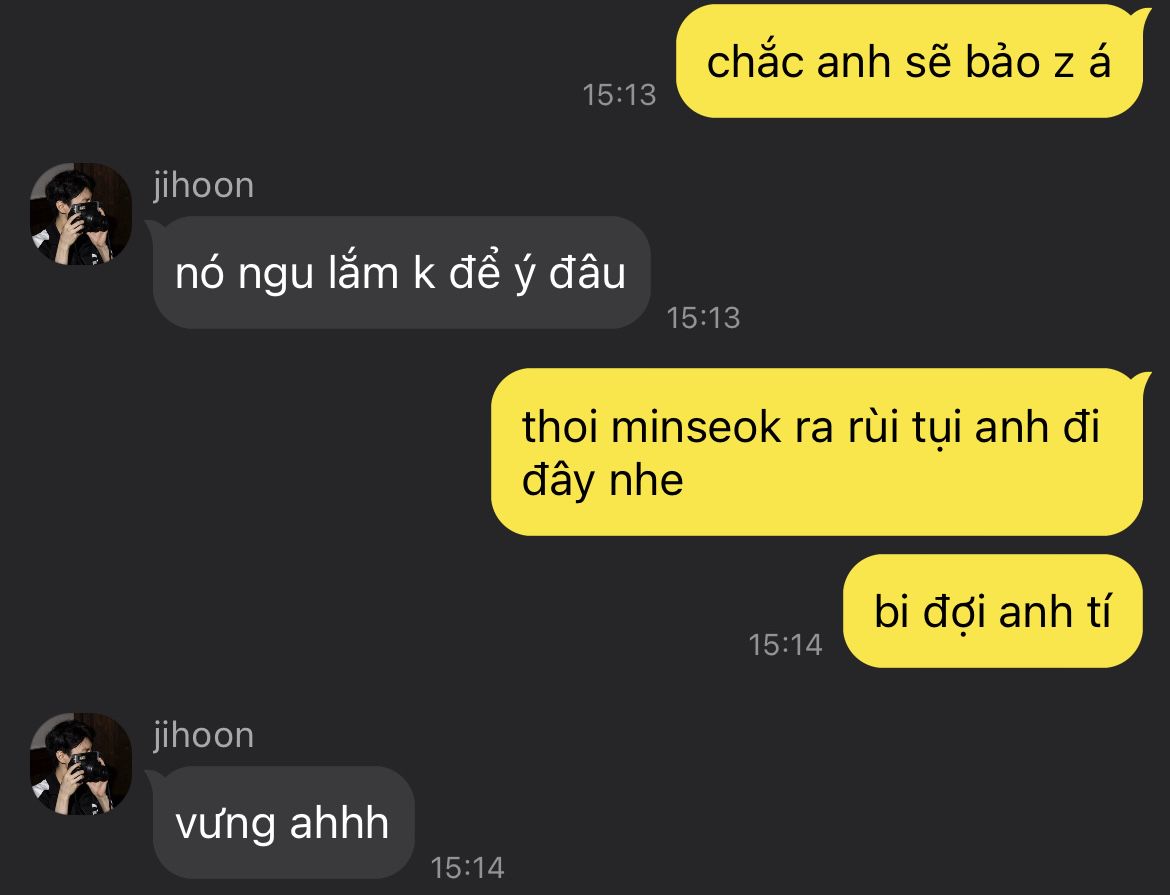Click the 15:13 timestamp beside the yellow bubble
1170x895 pixels.
pos(619,95)
